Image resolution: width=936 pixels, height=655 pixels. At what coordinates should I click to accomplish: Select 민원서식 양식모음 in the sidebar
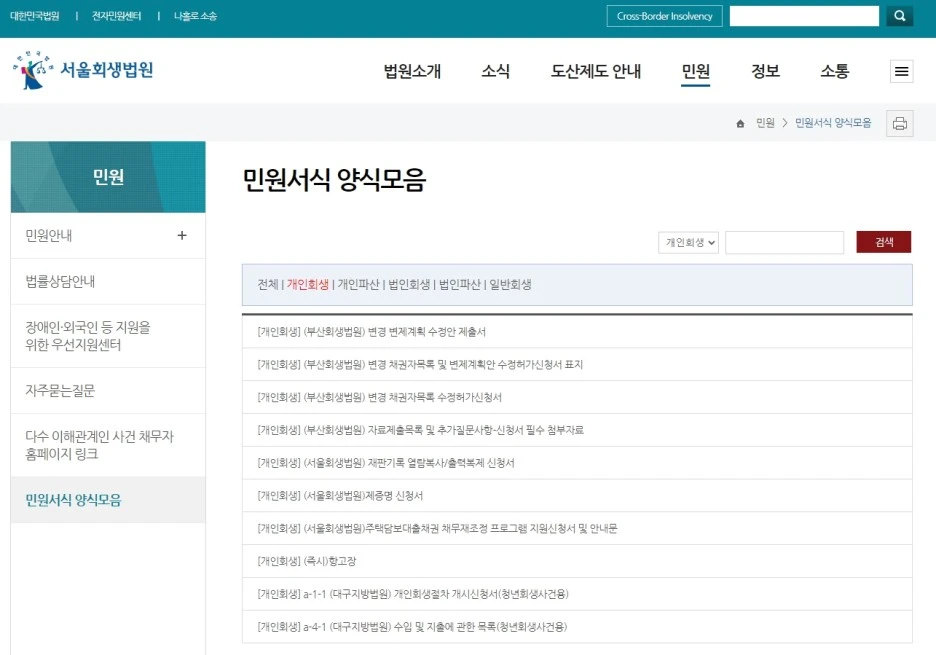pos(72,499)
